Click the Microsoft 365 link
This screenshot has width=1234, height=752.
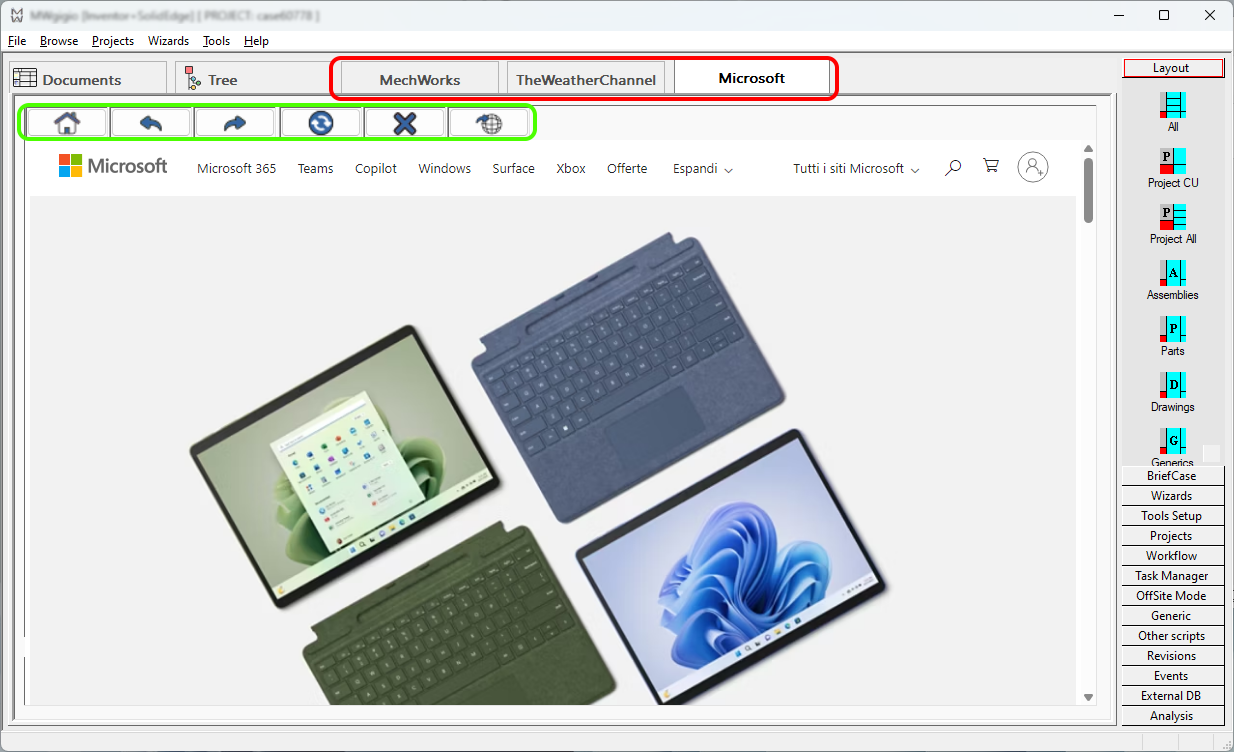pos(237,169)
